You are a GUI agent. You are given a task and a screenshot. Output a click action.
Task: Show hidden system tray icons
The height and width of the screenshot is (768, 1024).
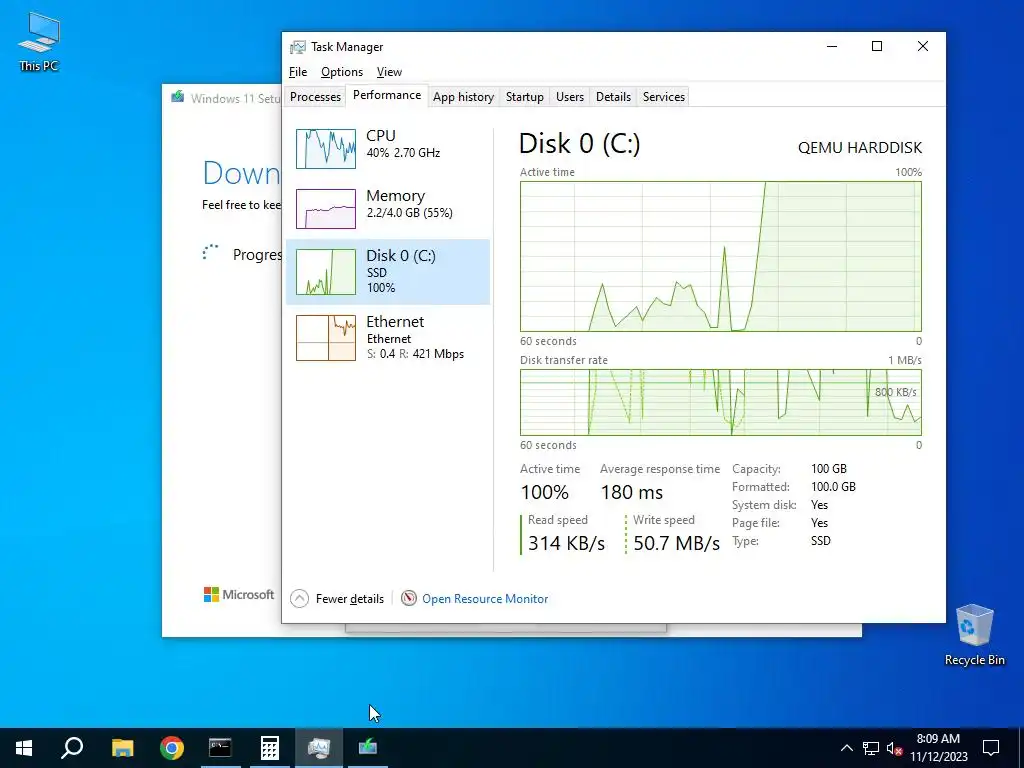(846, 748)
